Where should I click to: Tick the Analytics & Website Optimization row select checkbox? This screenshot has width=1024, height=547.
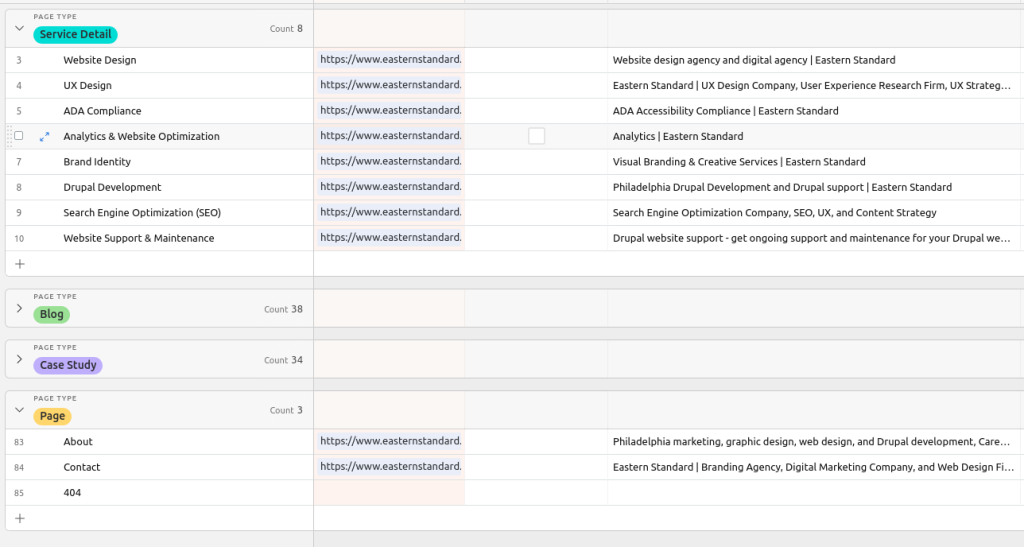[19, 136]
